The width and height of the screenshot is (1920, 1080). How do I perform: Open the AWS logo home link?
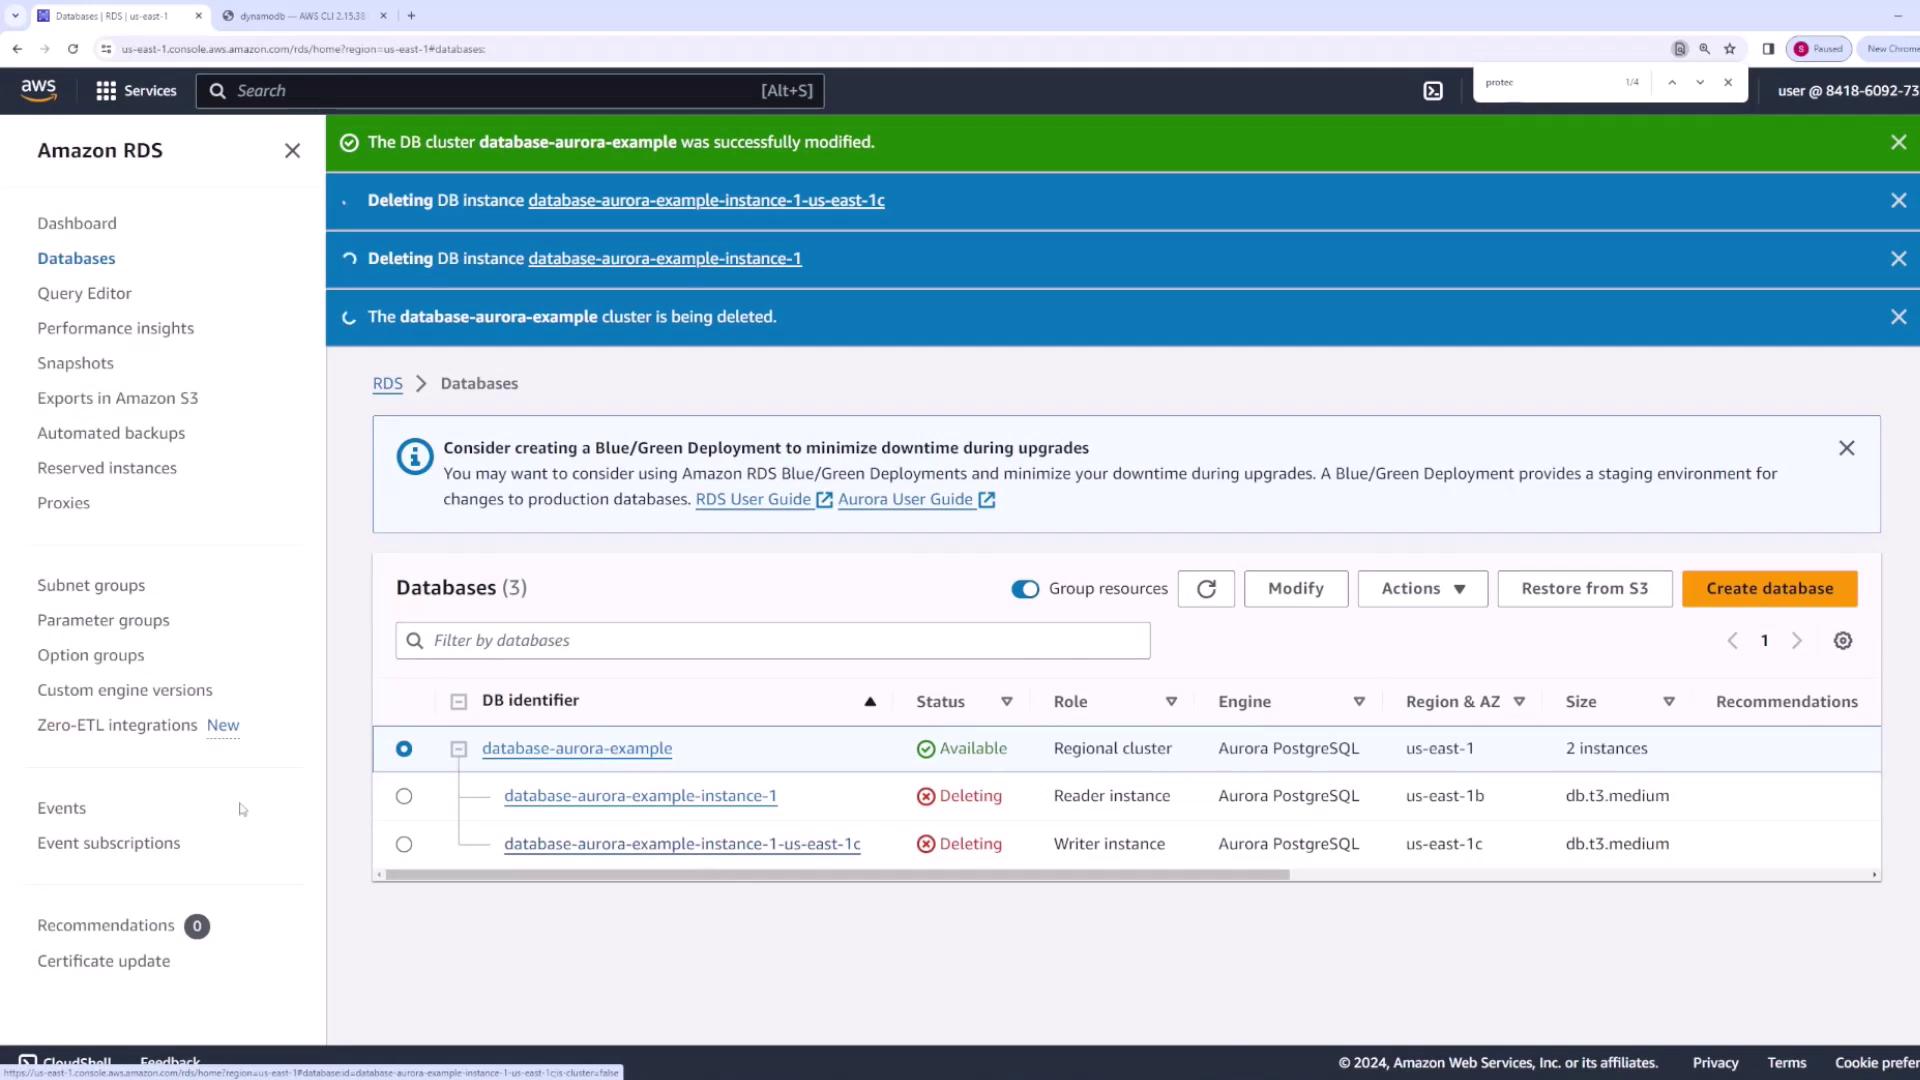pos(39,90)
